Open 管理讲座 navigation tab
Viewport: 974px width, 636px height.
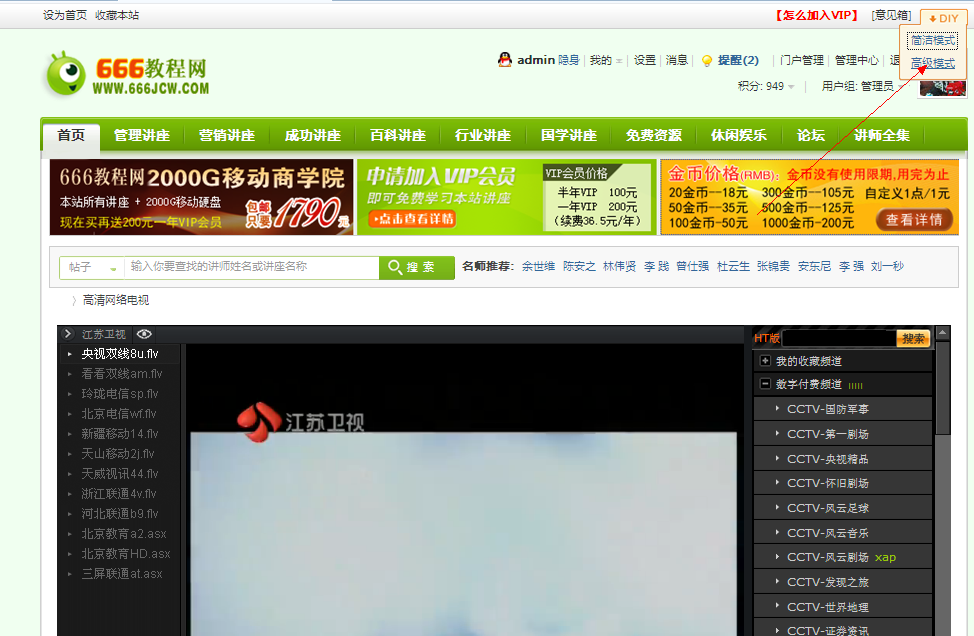(x=142, y=135)
